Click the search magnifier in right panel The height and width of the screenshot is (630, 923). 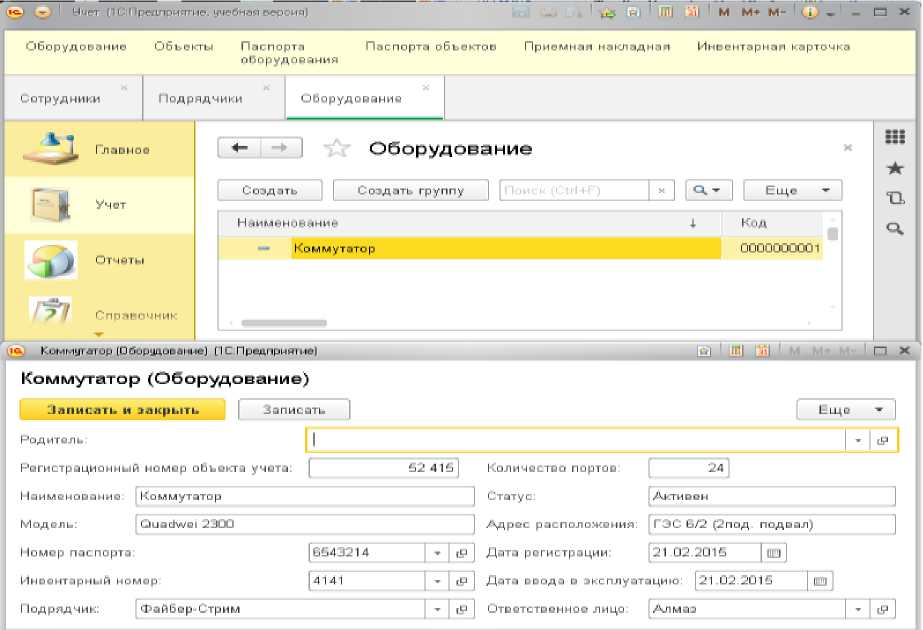coord(895,229)
